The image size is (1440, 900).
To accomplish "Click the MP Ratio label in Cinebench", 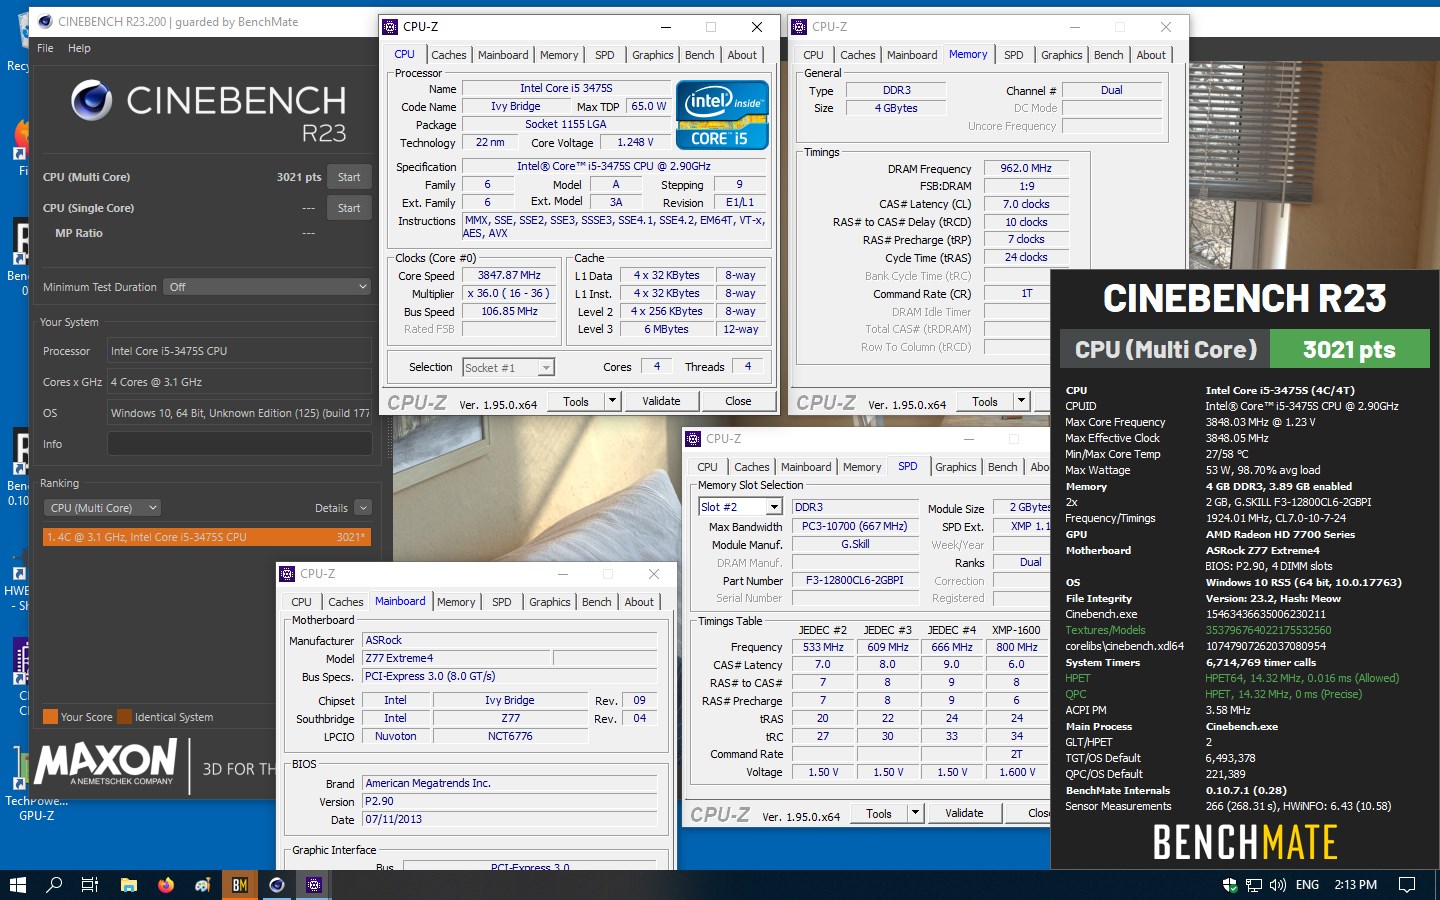I will click(79, 233).
